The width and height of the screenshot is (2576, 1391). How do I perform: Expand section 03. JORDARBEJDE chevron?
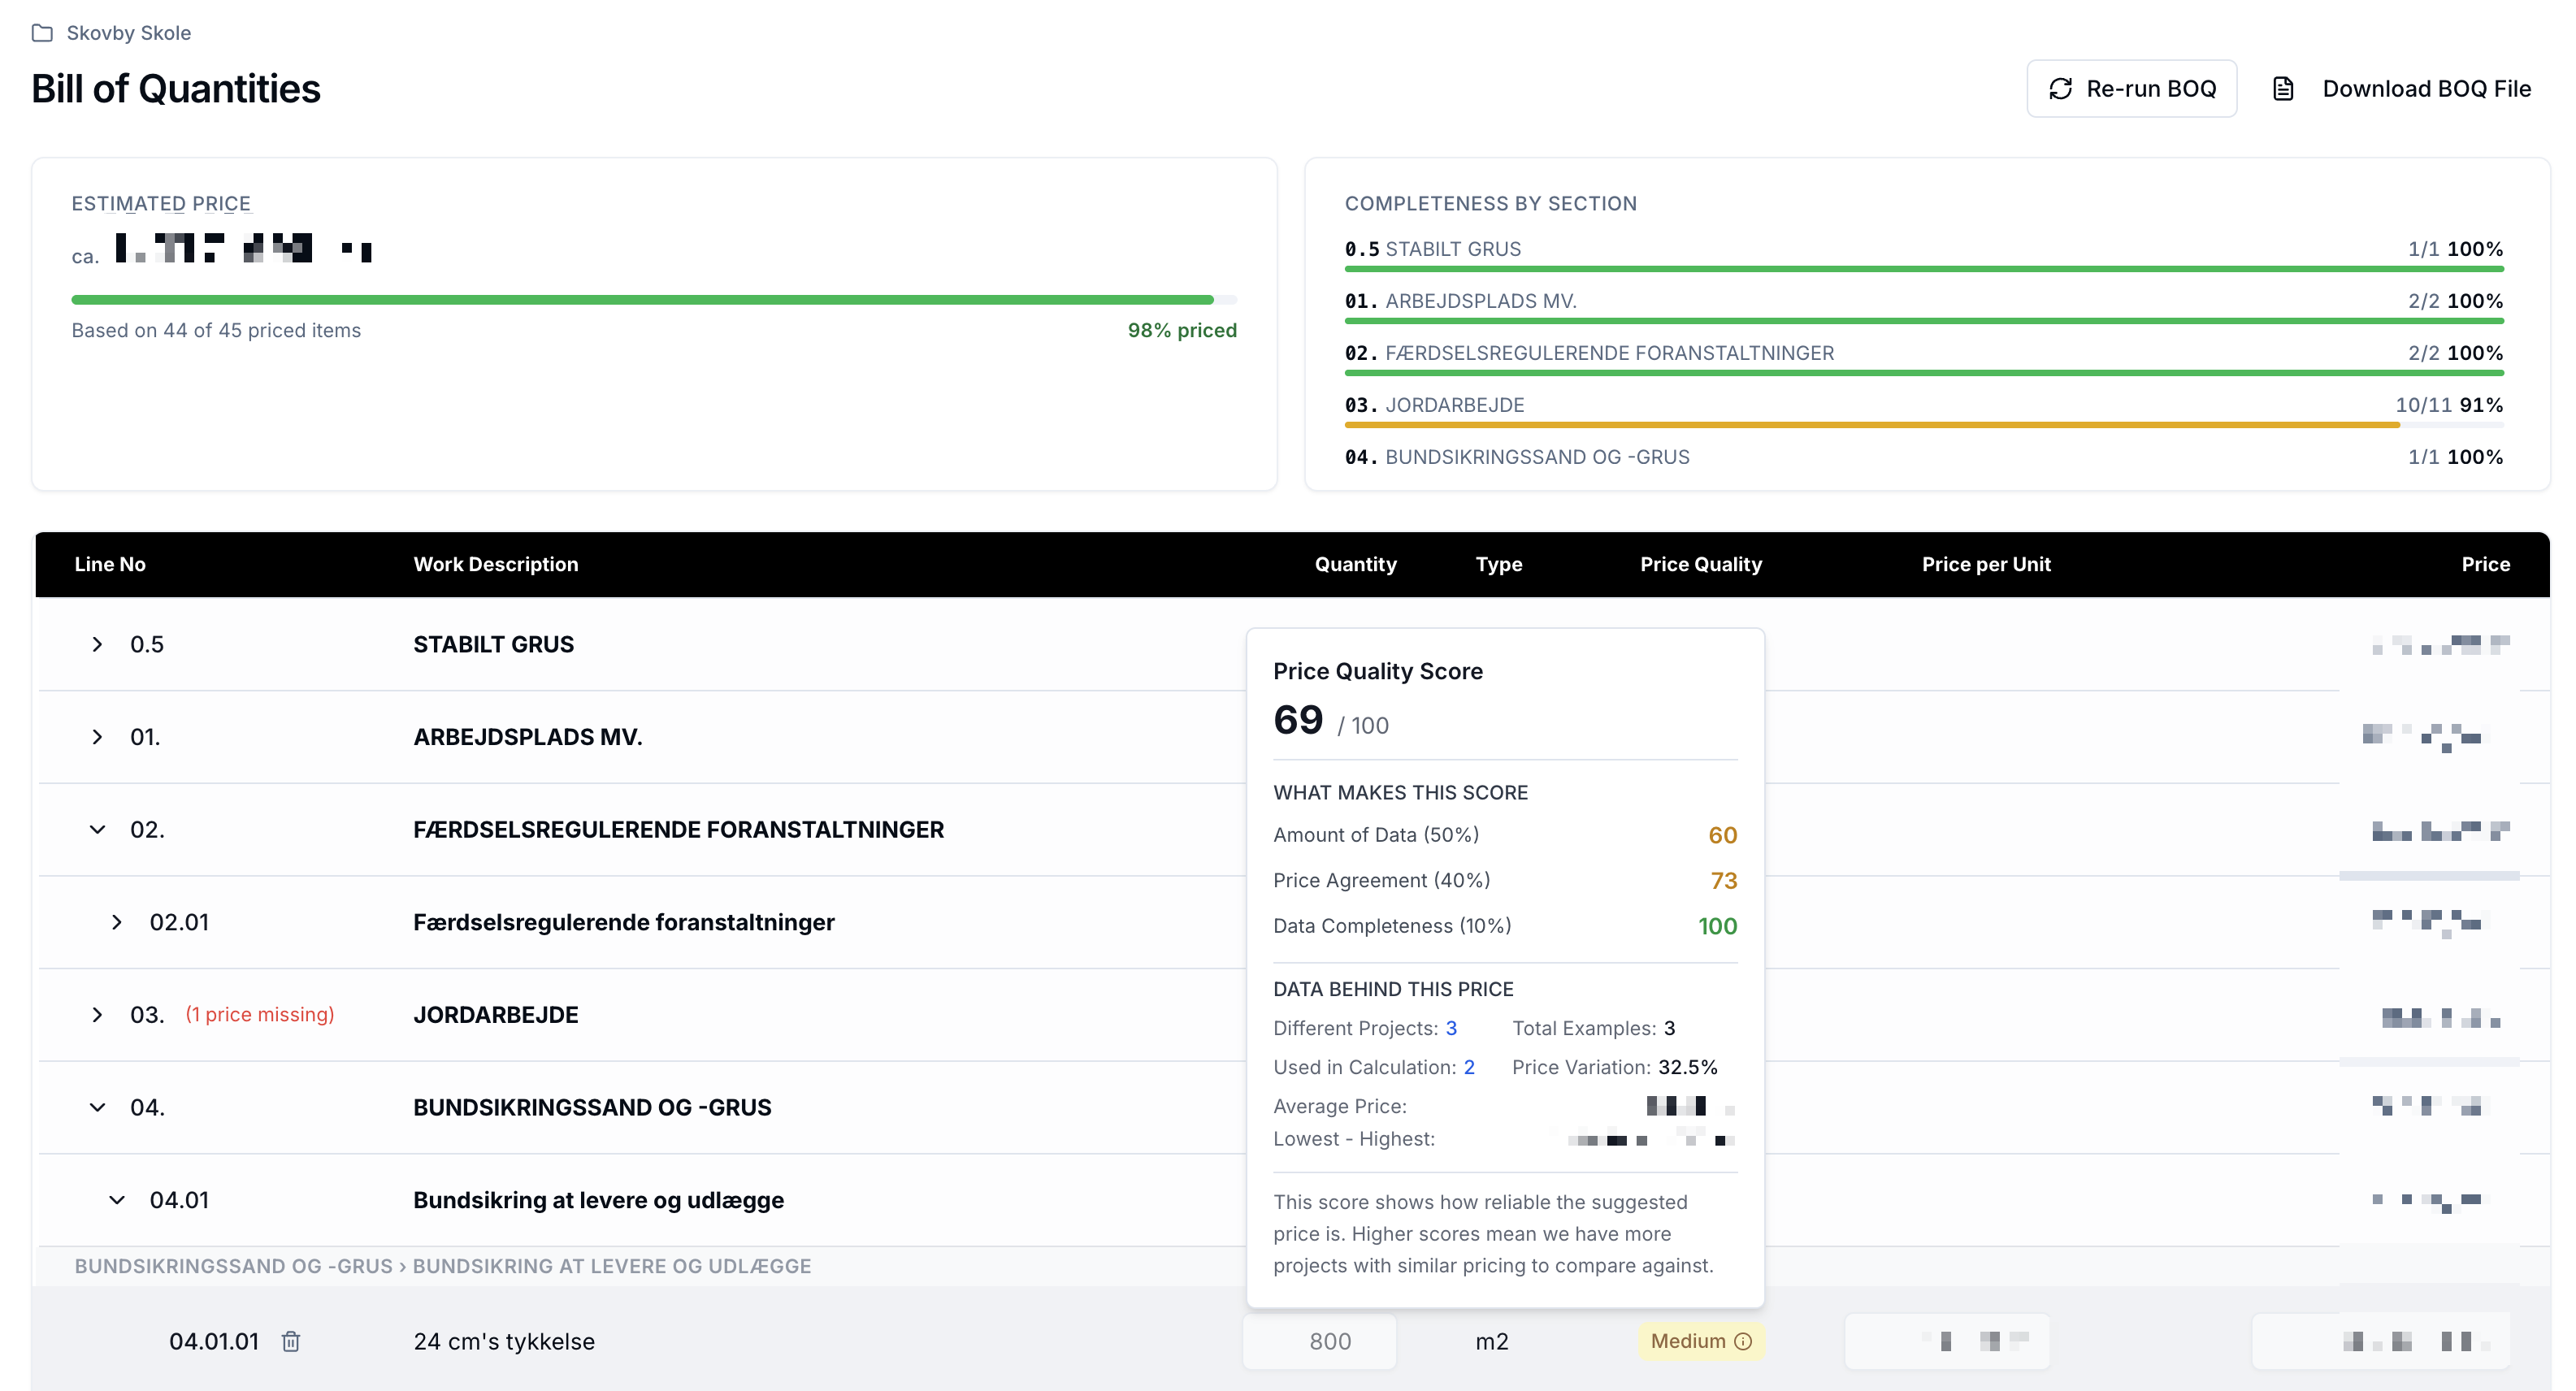(x=97, y=1014)
